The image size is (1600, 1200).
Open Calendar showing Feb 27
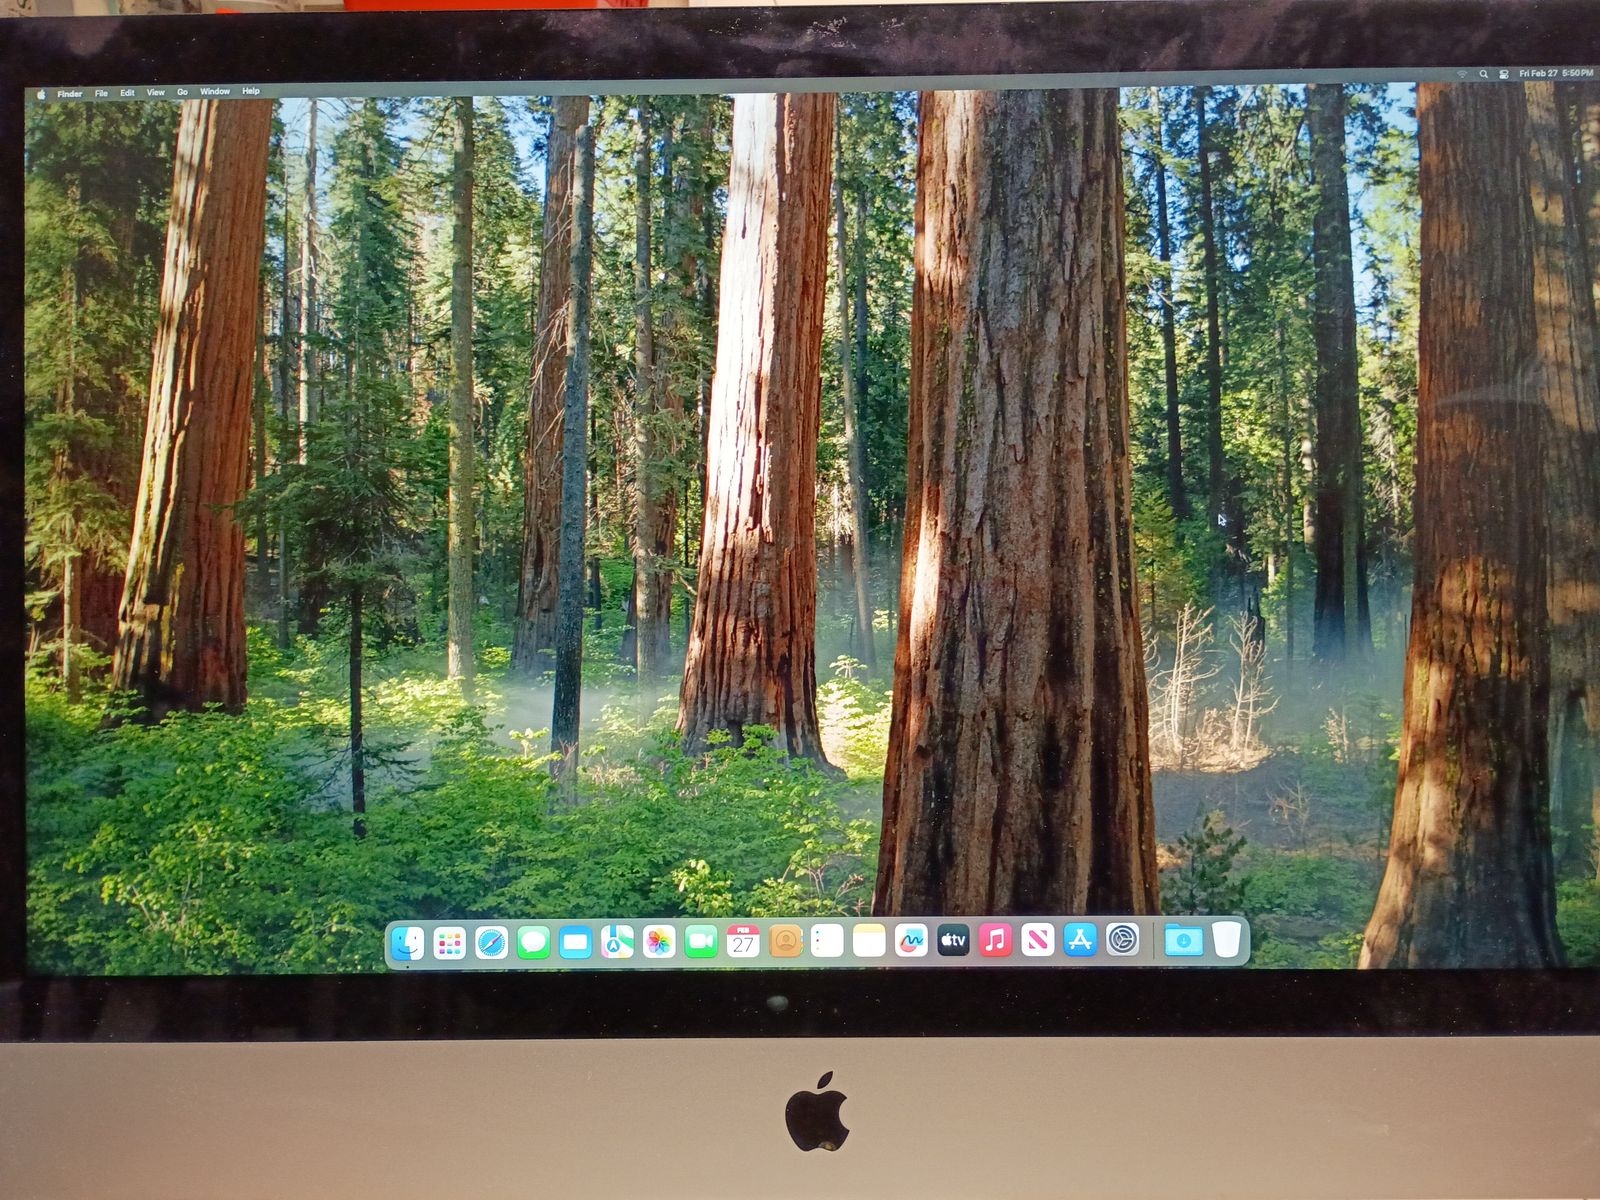click(x=742, y=942)
